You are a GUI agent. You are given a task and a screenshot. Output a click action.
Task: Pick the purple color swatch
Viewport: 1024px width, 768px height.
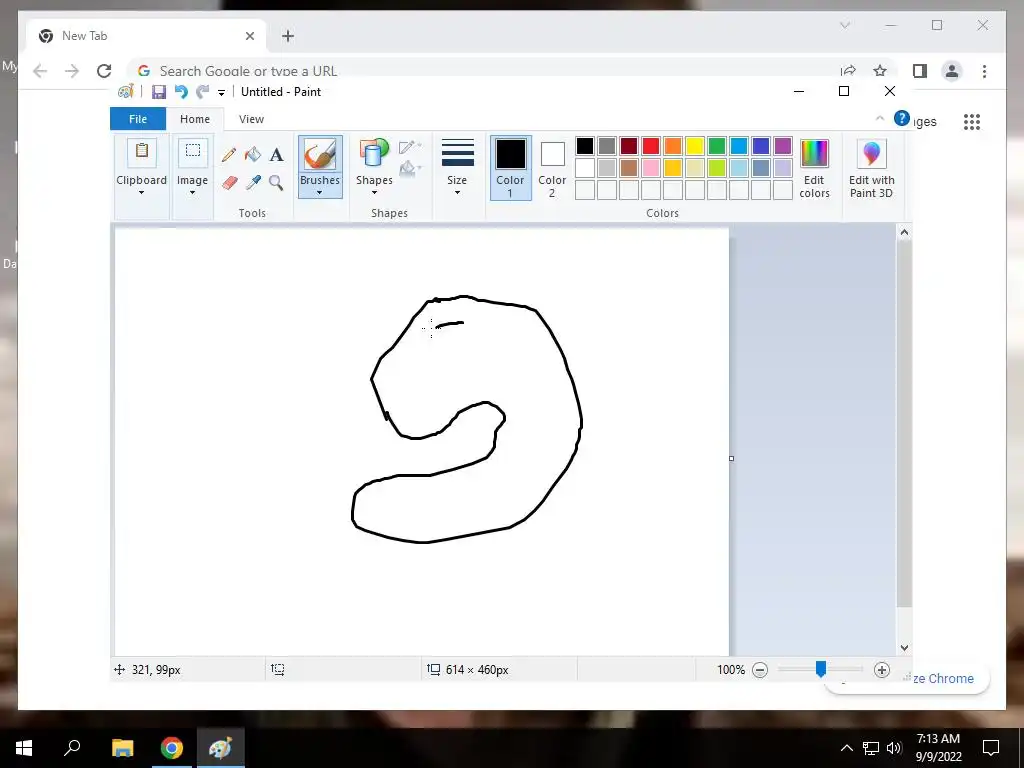point(782,146)
